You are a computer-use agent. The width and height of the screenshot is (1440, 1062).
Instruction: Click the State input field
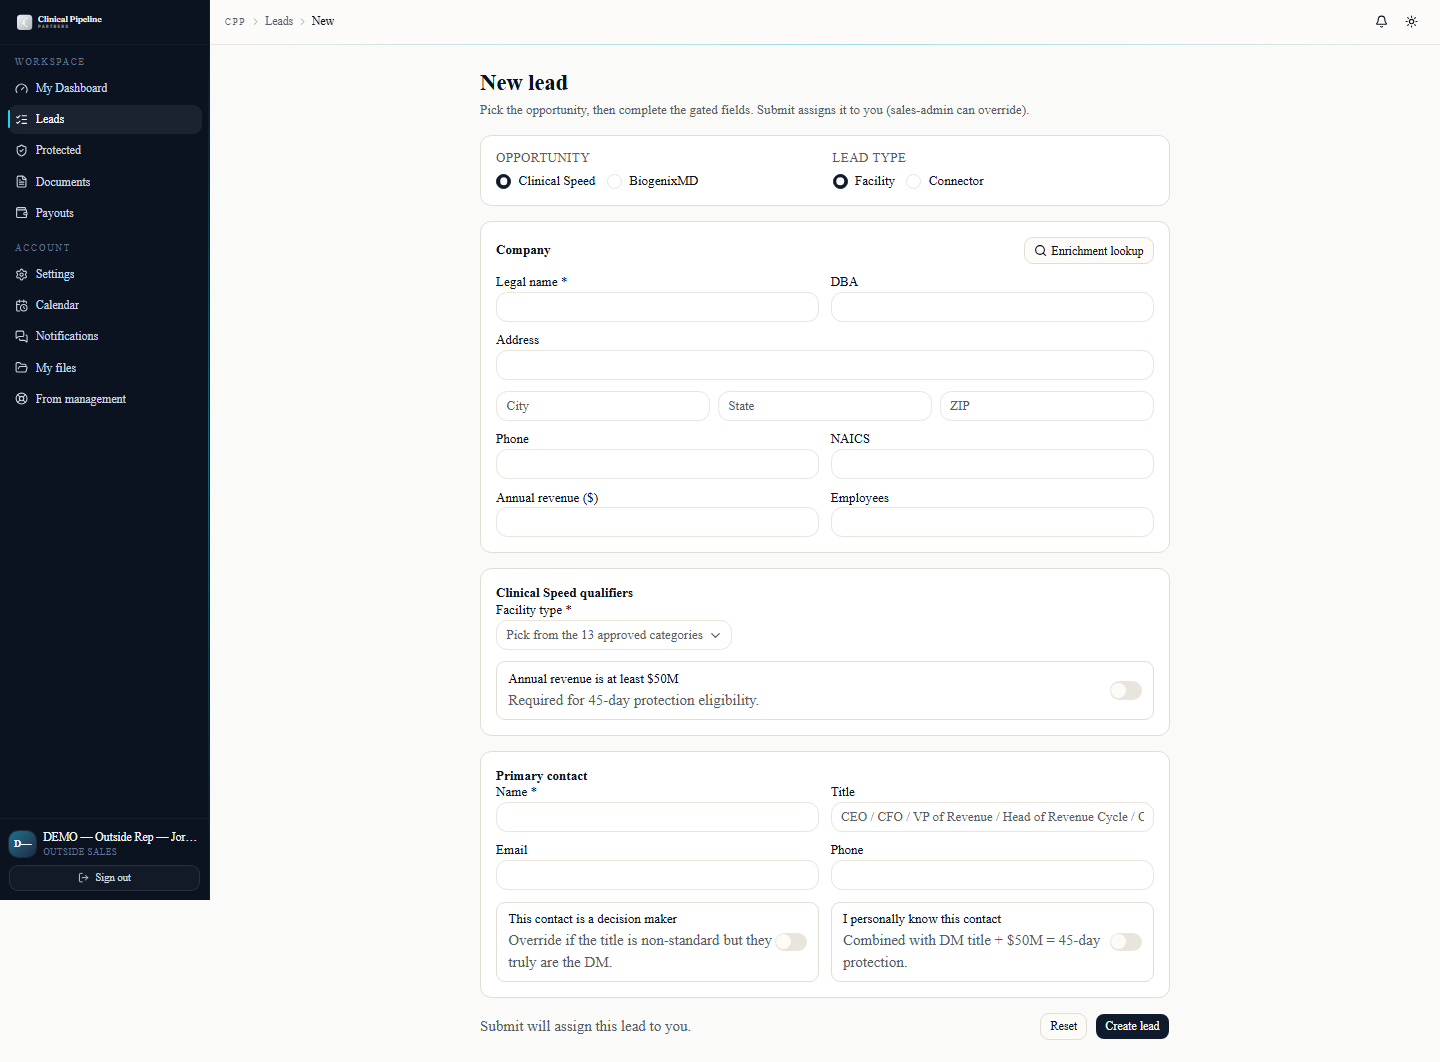(825, 406)
